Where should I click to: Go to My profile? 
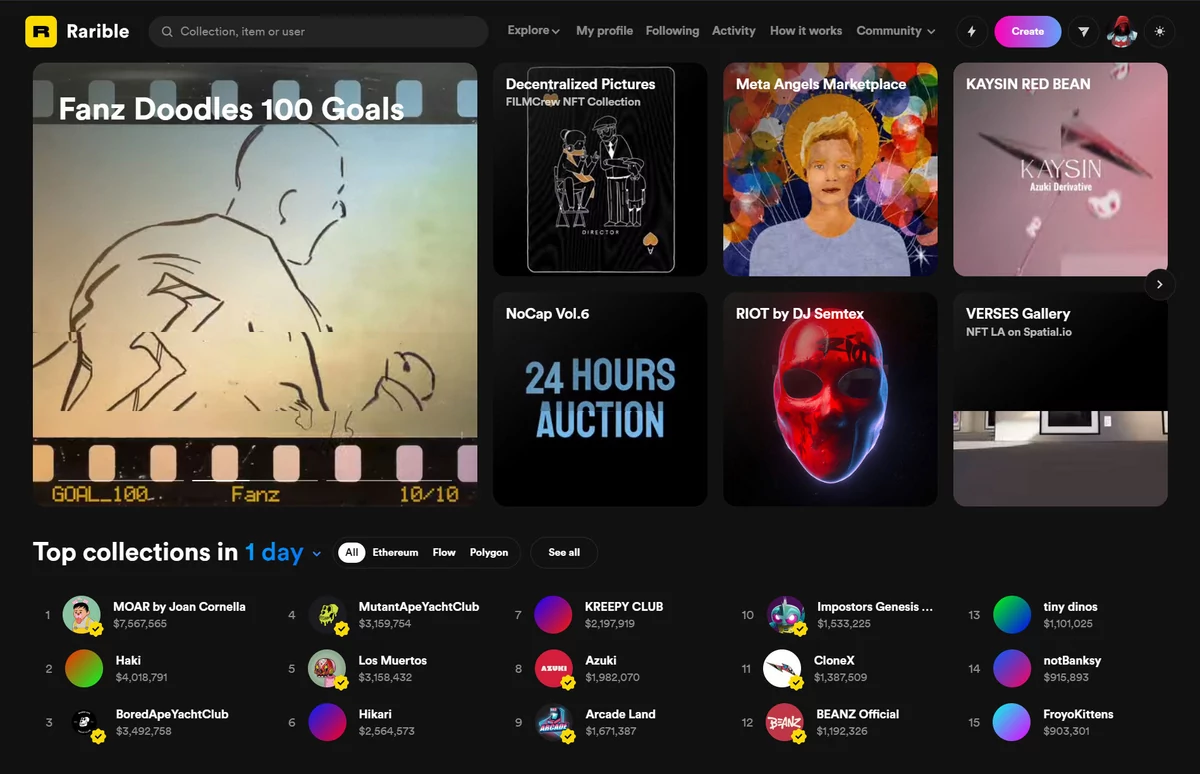604,31
